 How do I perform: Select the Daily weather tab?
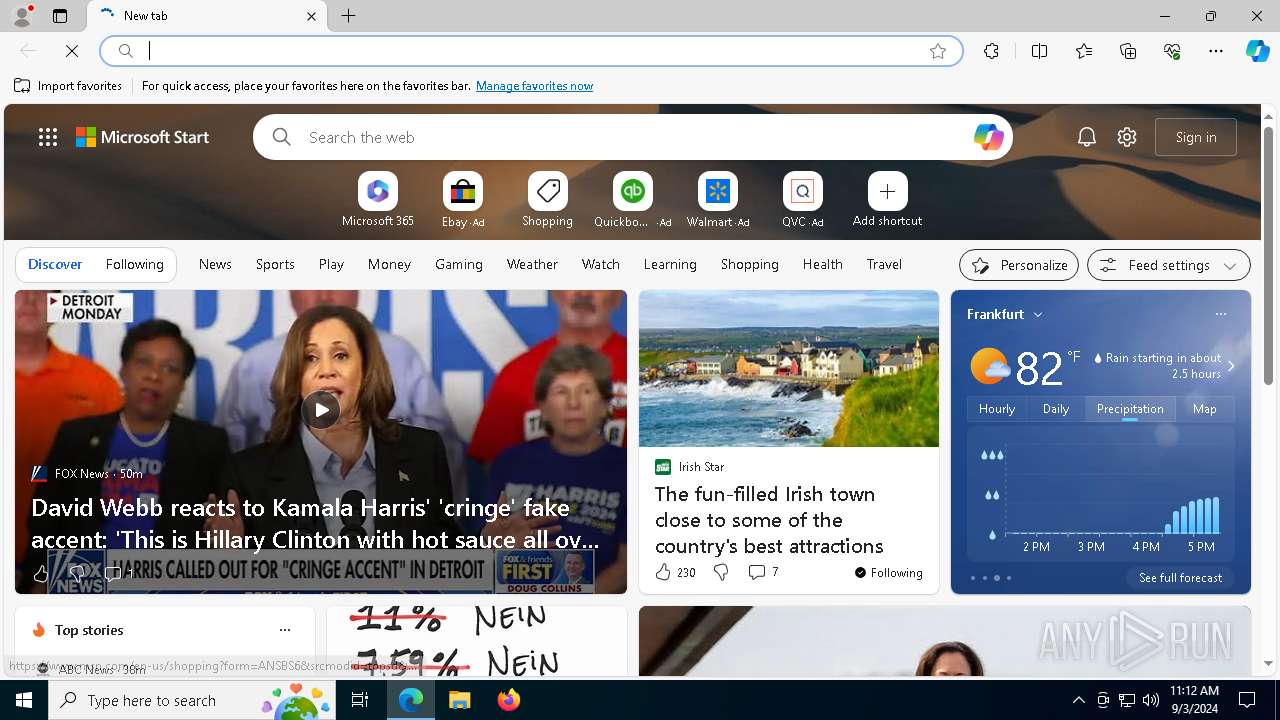1056,408
